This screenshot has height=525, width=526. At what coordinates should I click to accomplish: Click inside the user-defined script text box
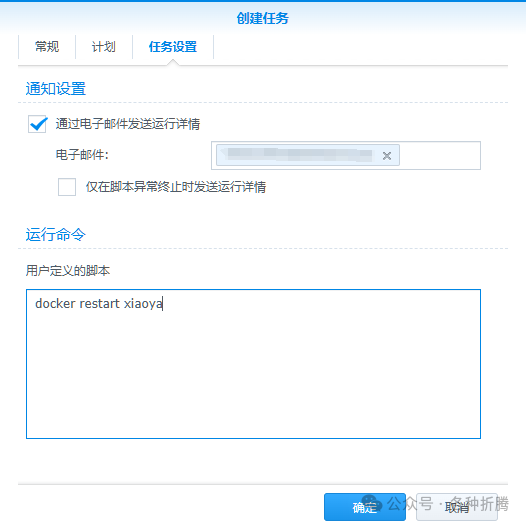pyautogui.click(x=253, y=364)
